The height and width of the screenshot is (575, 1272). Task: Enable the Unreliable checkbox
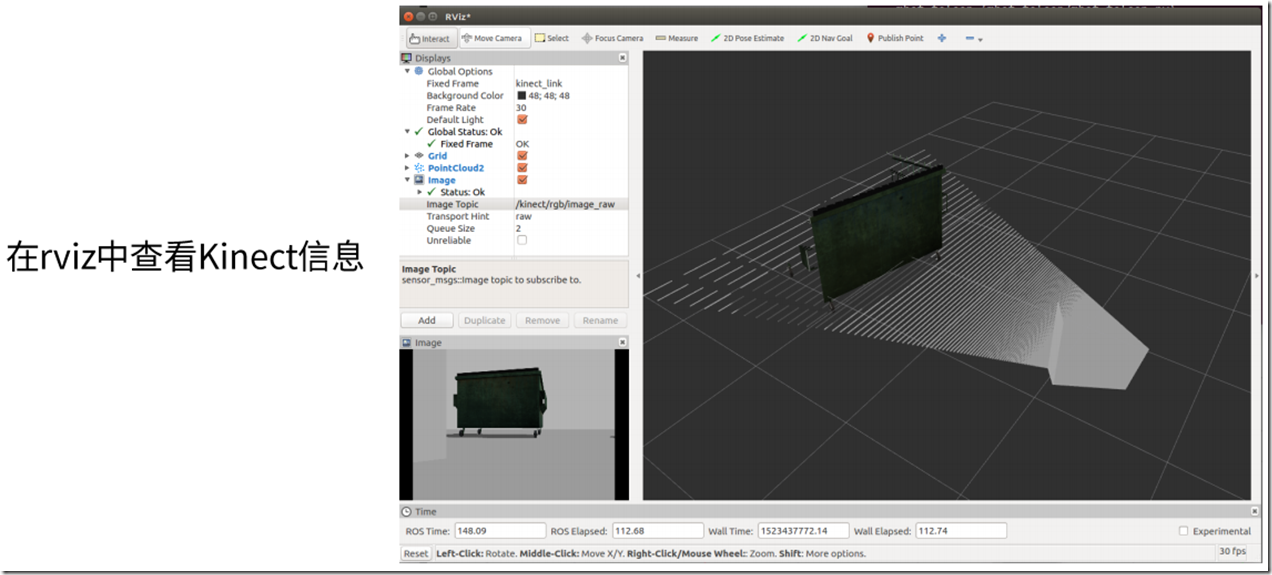point(522,240)
